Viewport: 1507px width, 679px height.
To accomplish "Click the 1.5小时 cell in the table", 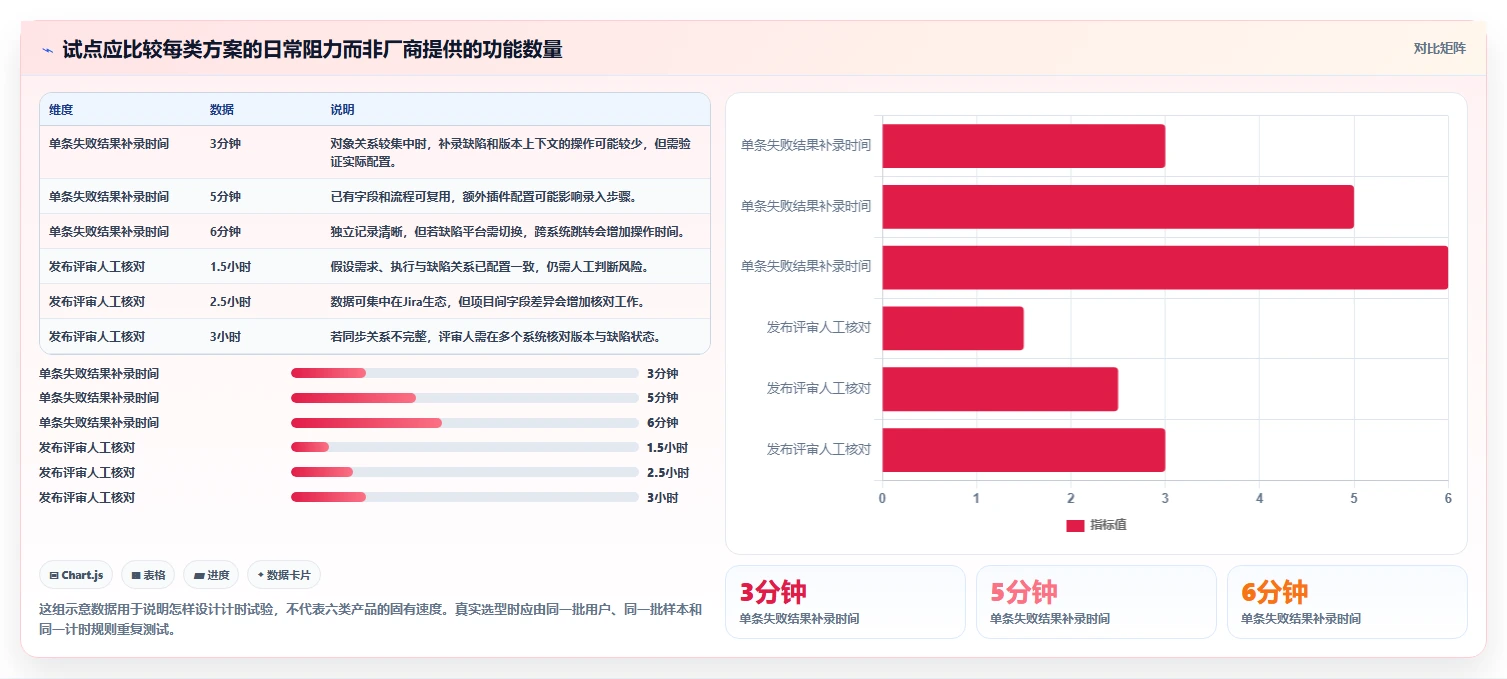I will pyautogui.click(x=230, y=266).
